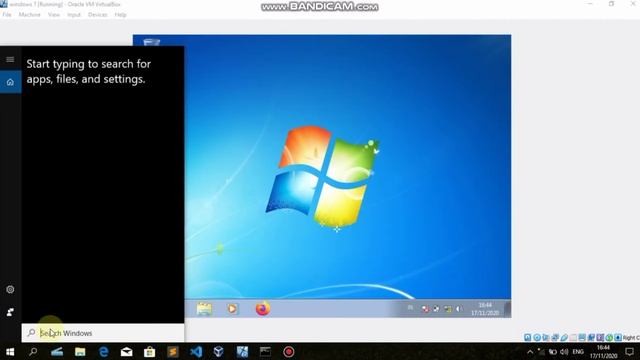Open the VirtualBox Machine menu
The height and width of the screenshot is (360, 640).
click(29, 15)
